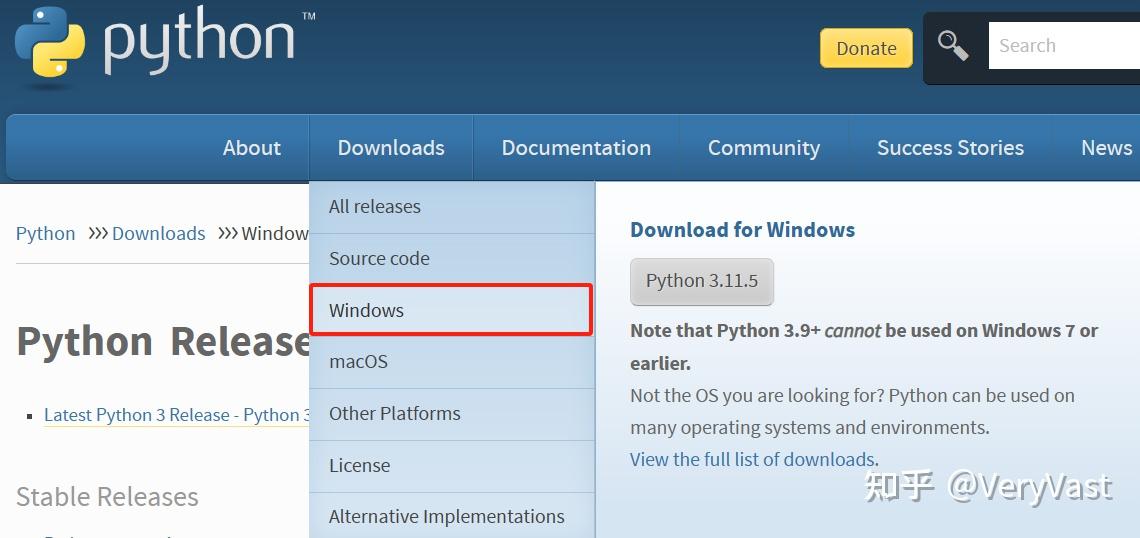Open the Downloads navigation menu
The width and height of the screenshot is (1140, 538).
click(x=391, y=148)
